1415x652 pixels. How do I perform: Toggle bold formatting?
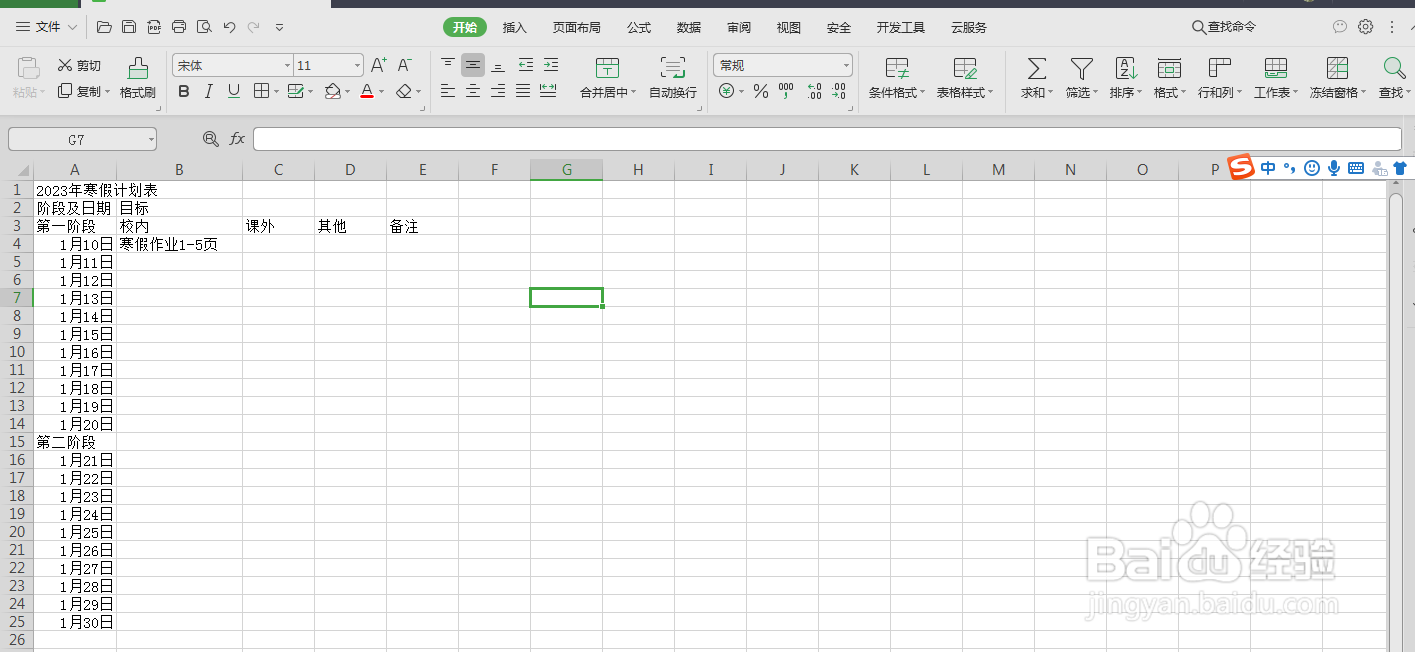[183, 91]
